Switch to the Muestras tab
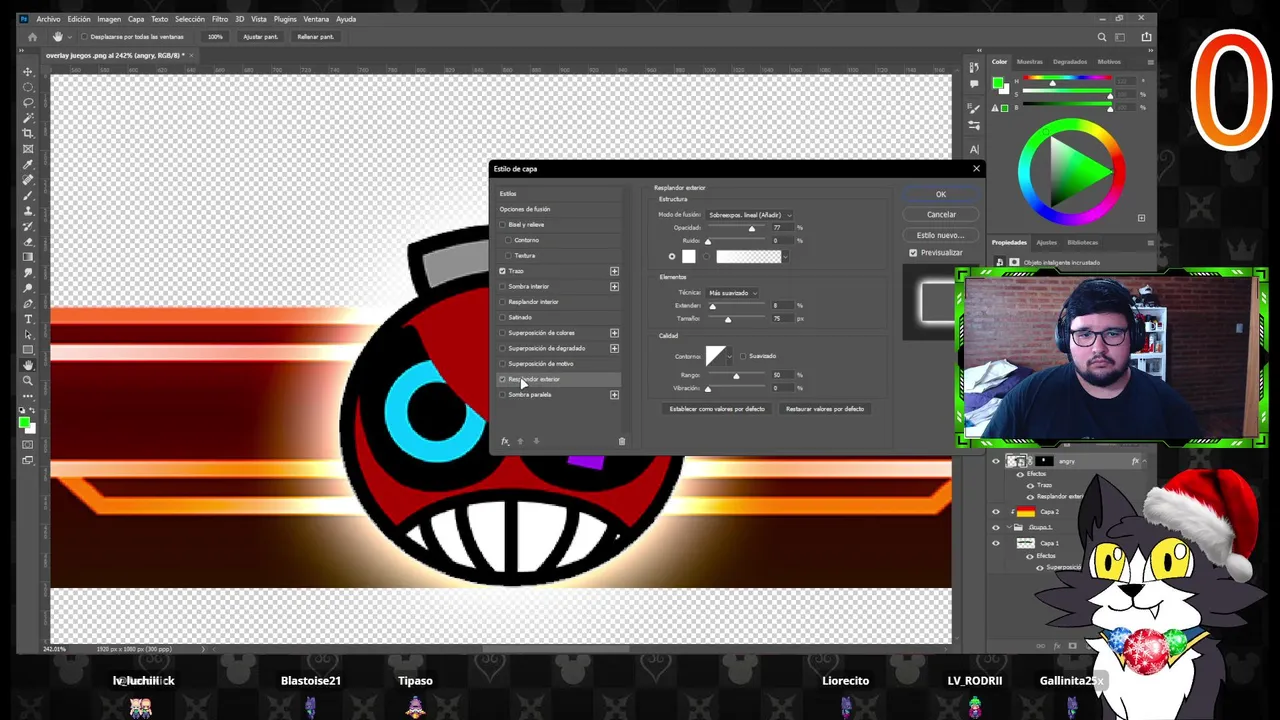1280x720 pixels. point(1029,62)
